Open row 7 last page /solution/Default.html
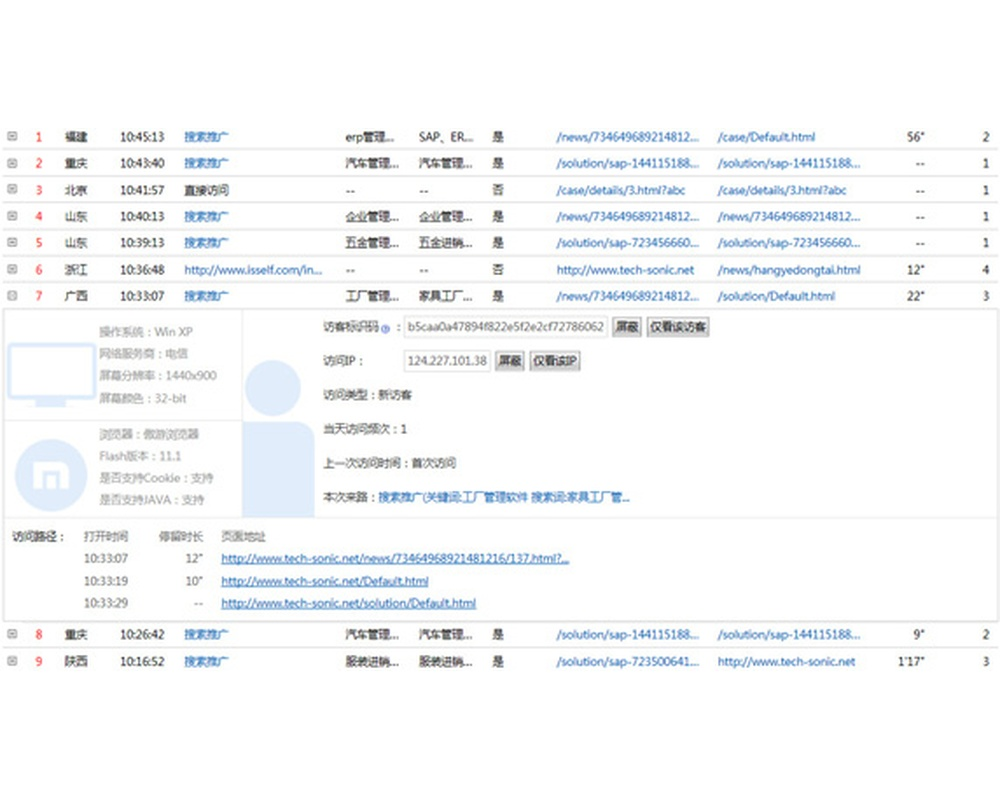Viewport: 1000px width, 800px height. 776,296
